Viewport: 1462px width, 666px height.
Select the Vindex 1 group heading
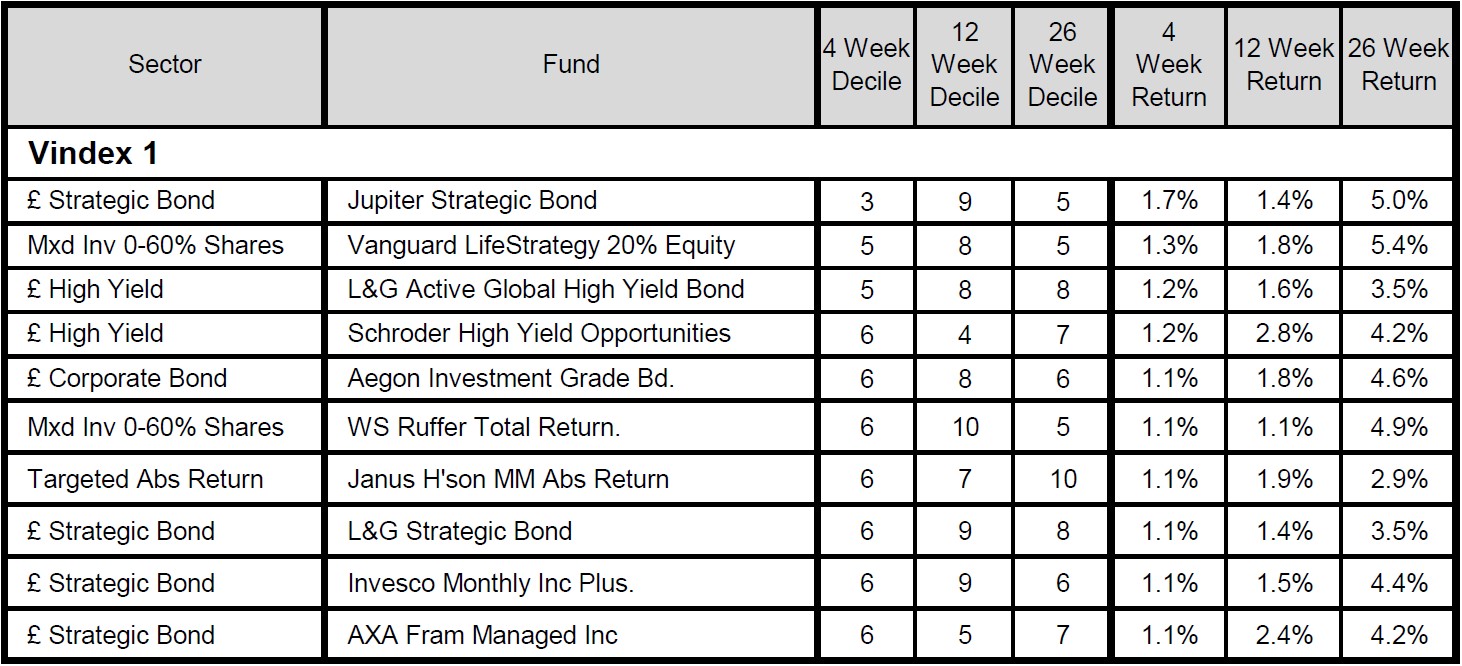(93, 154)
